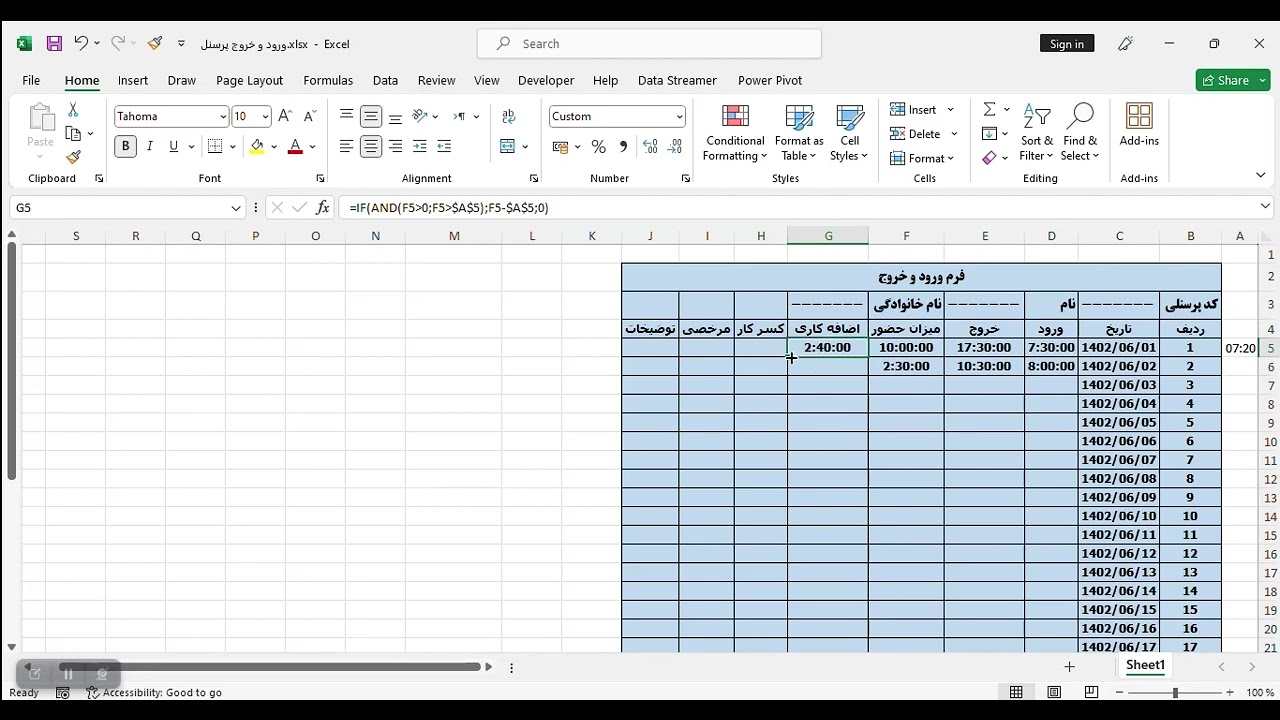Image resolution: width=1280 pixels, height=720 pixels.
Task: Click the Undo arrow icon
Action: pyautogui.click(x=81, y=44)
